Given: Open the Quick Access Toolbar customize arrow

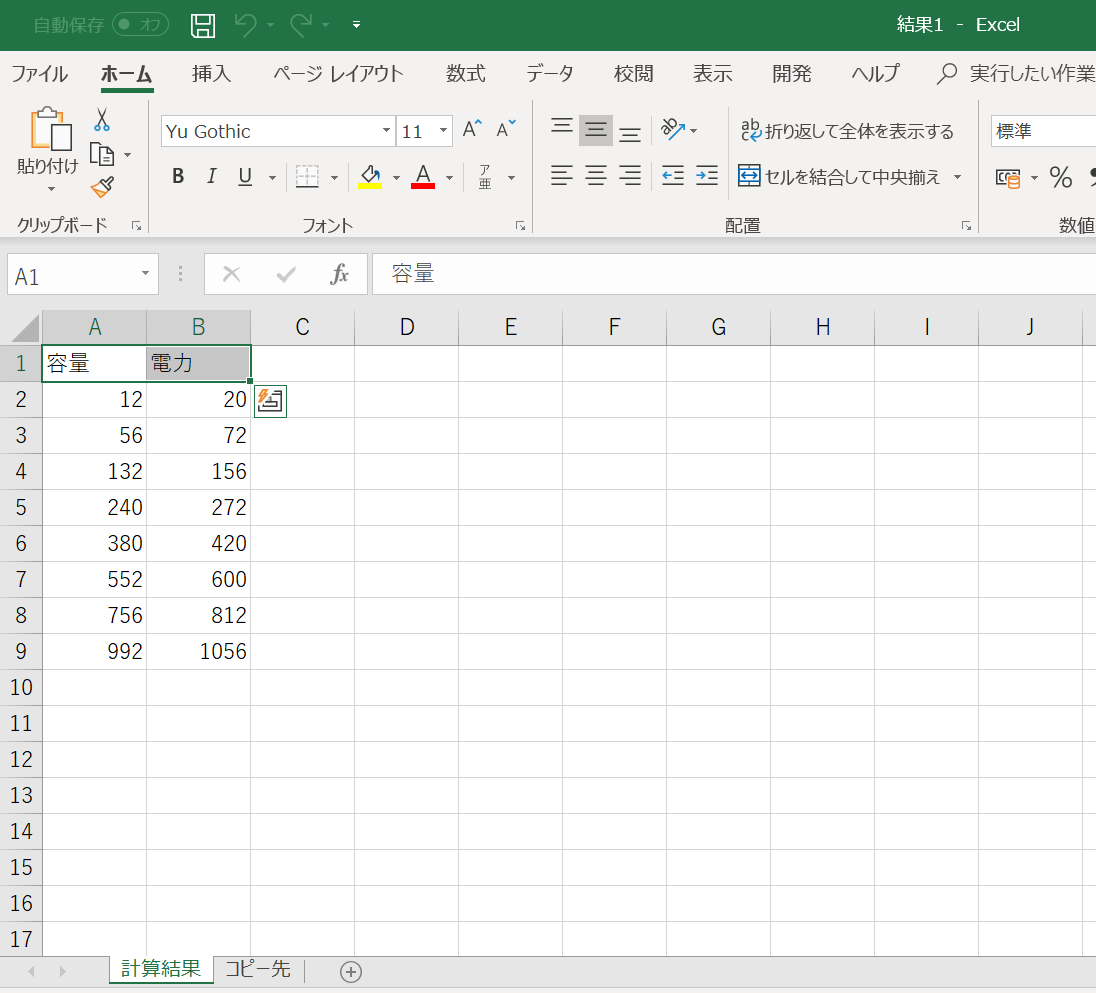Looking at the screenshot, I should [356, 25].
